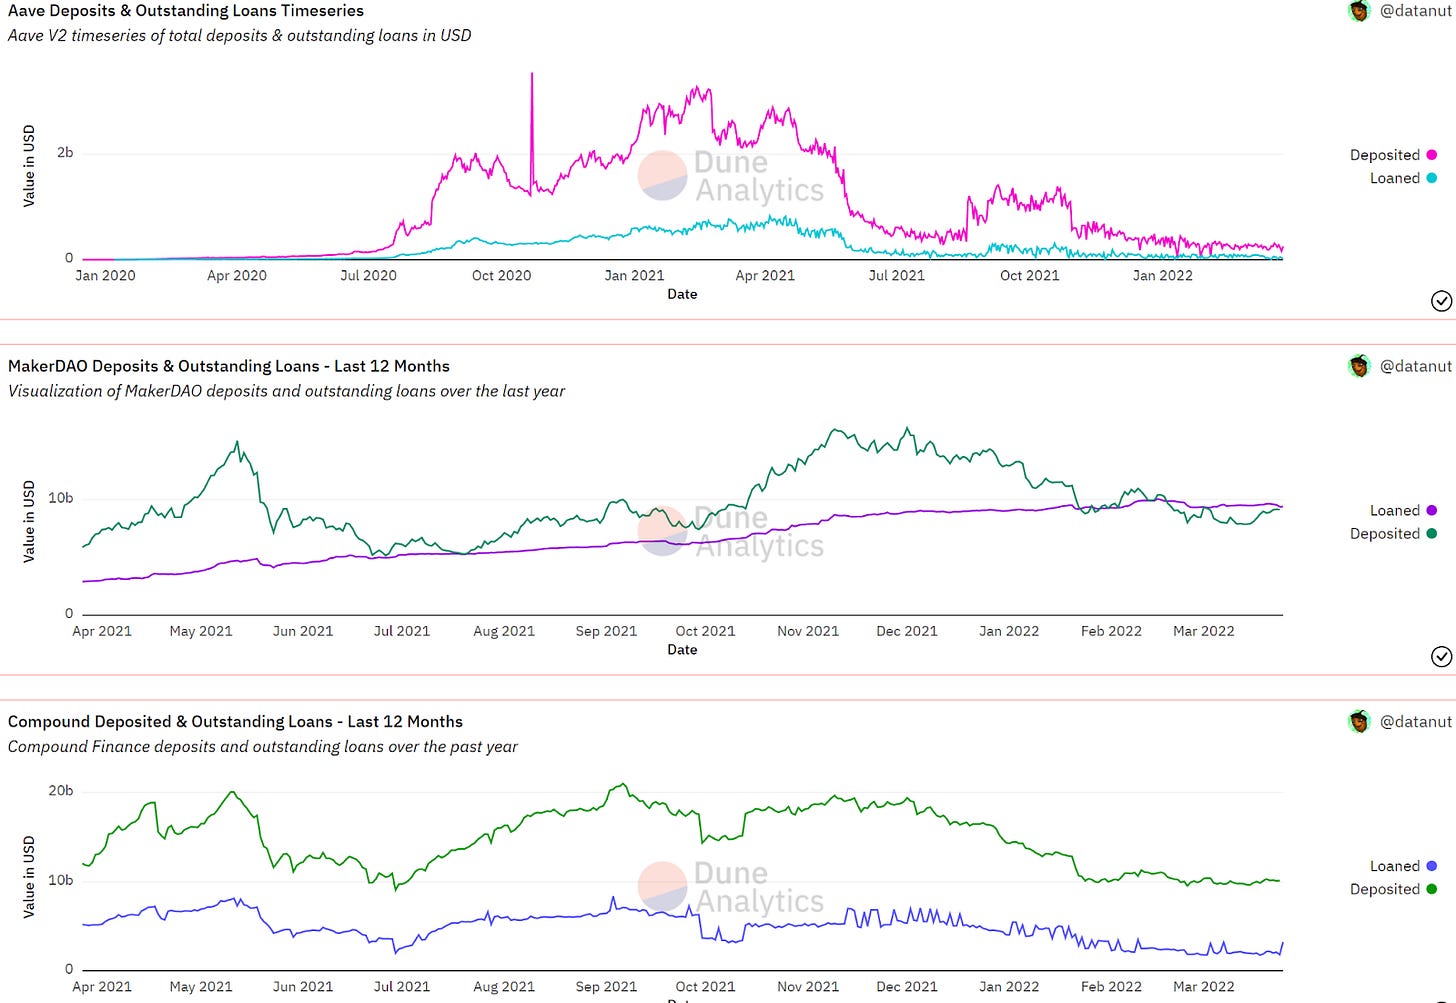Click Nov 2021 label on MakerDAO axis
Image resolution: width=1456 pixels, height=1003 pixels.
808,631
